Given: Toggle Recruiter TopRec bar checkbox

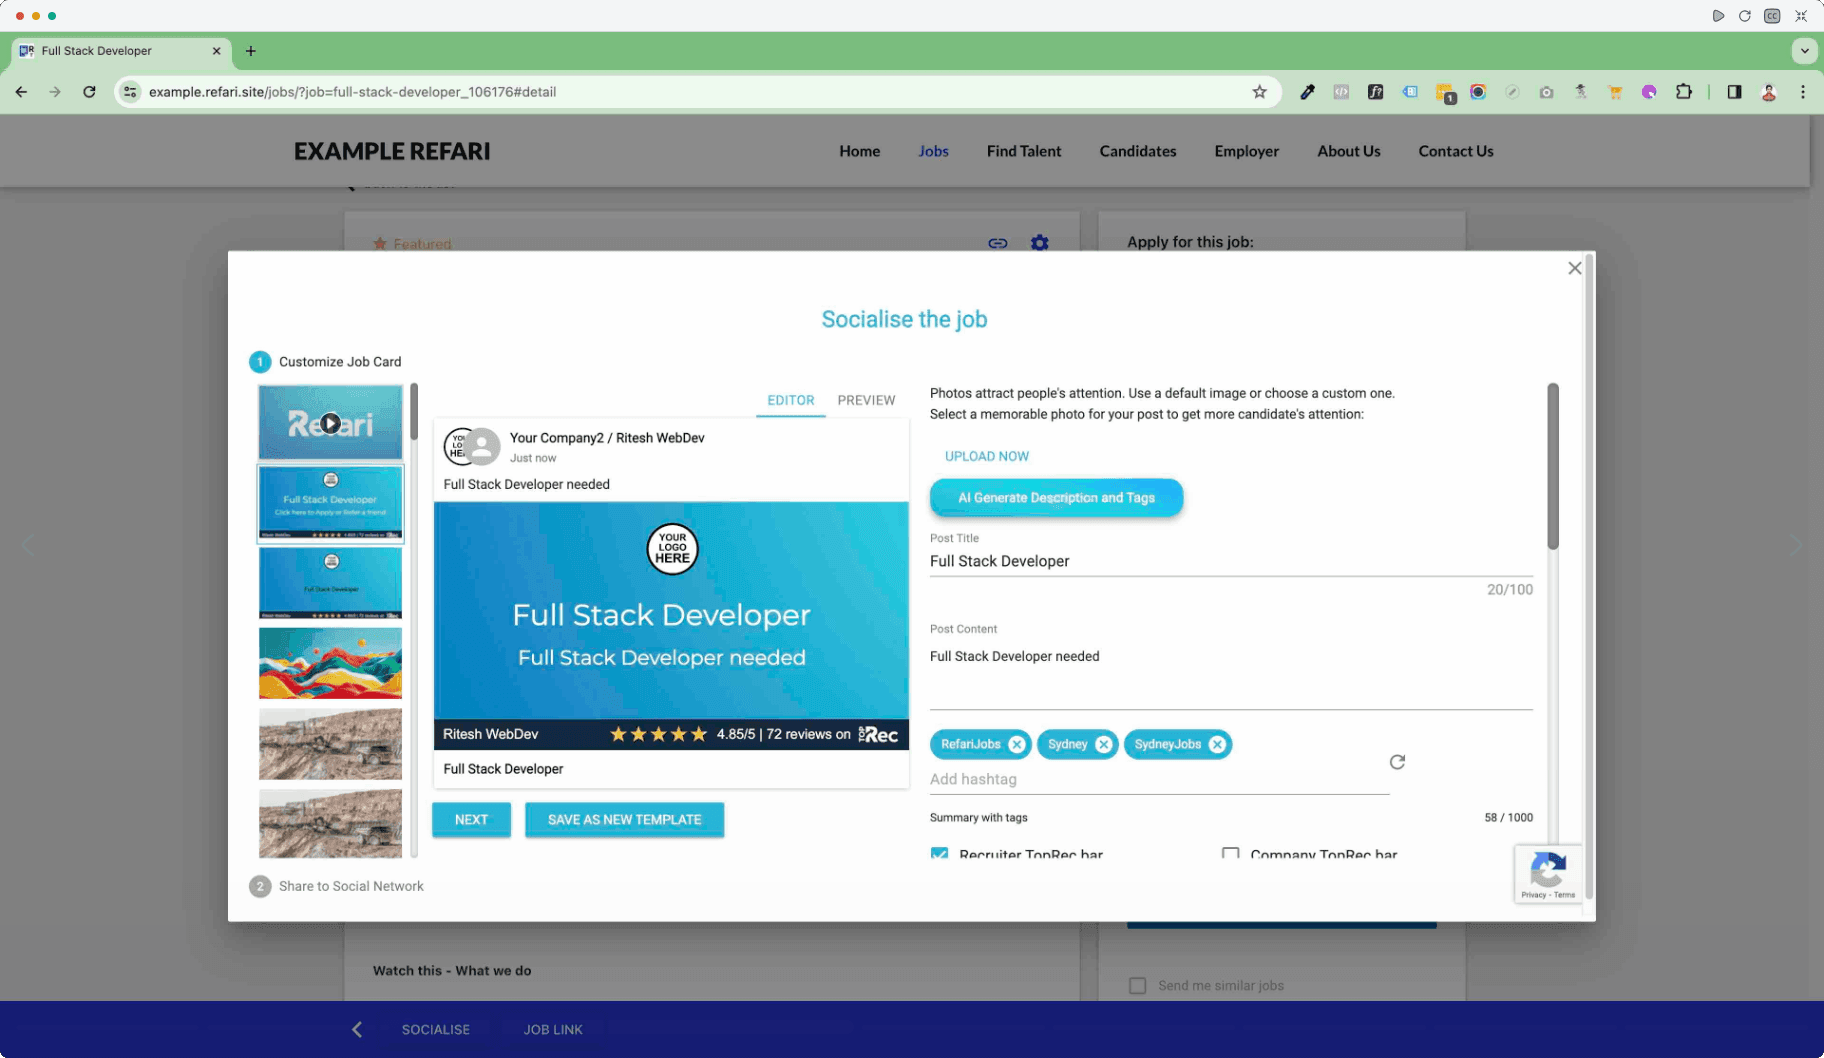Looking at the screenshot, I should click(939, 854).
